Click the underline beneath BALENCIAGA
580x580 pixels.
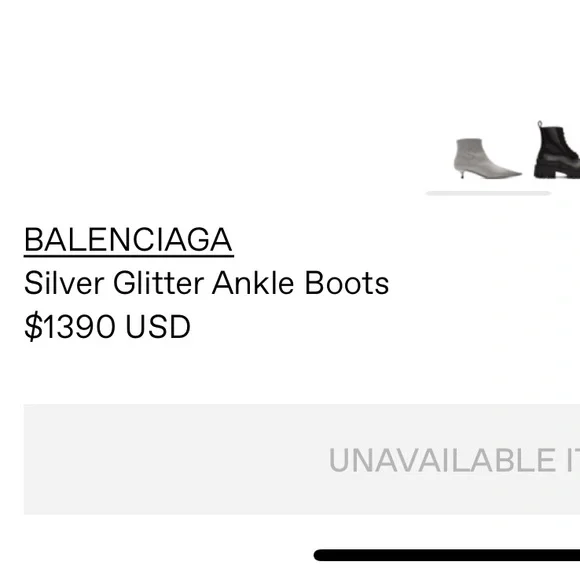coord(129,255)
